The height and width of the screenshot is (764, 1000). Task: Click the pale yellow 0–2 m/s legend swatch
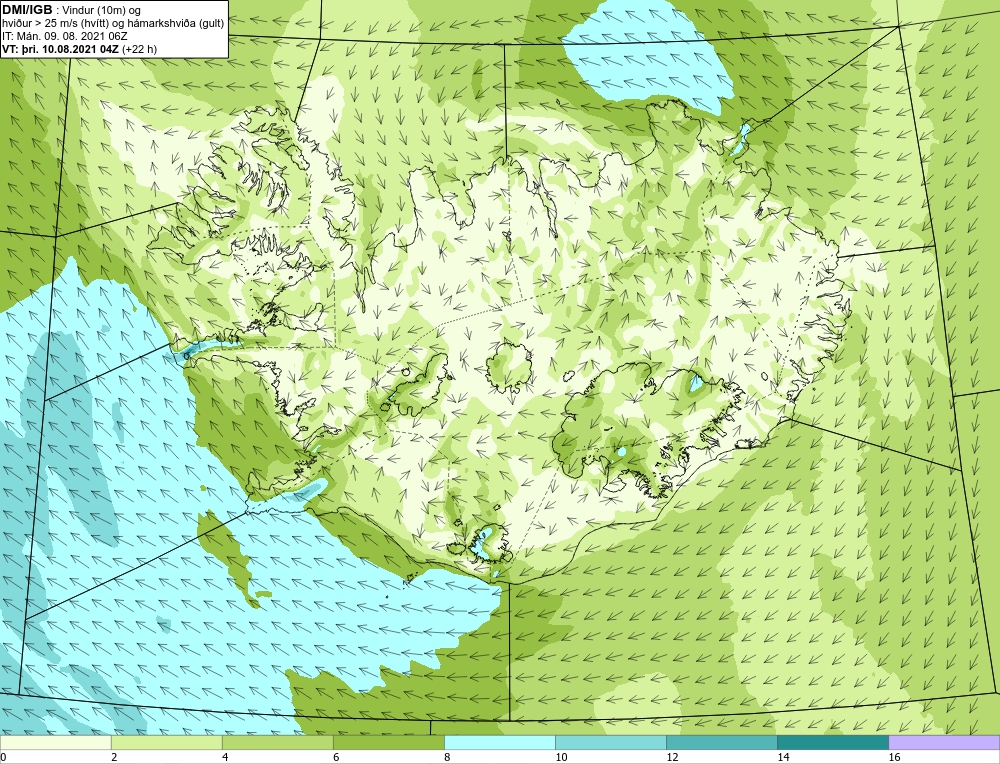(55, 742)
